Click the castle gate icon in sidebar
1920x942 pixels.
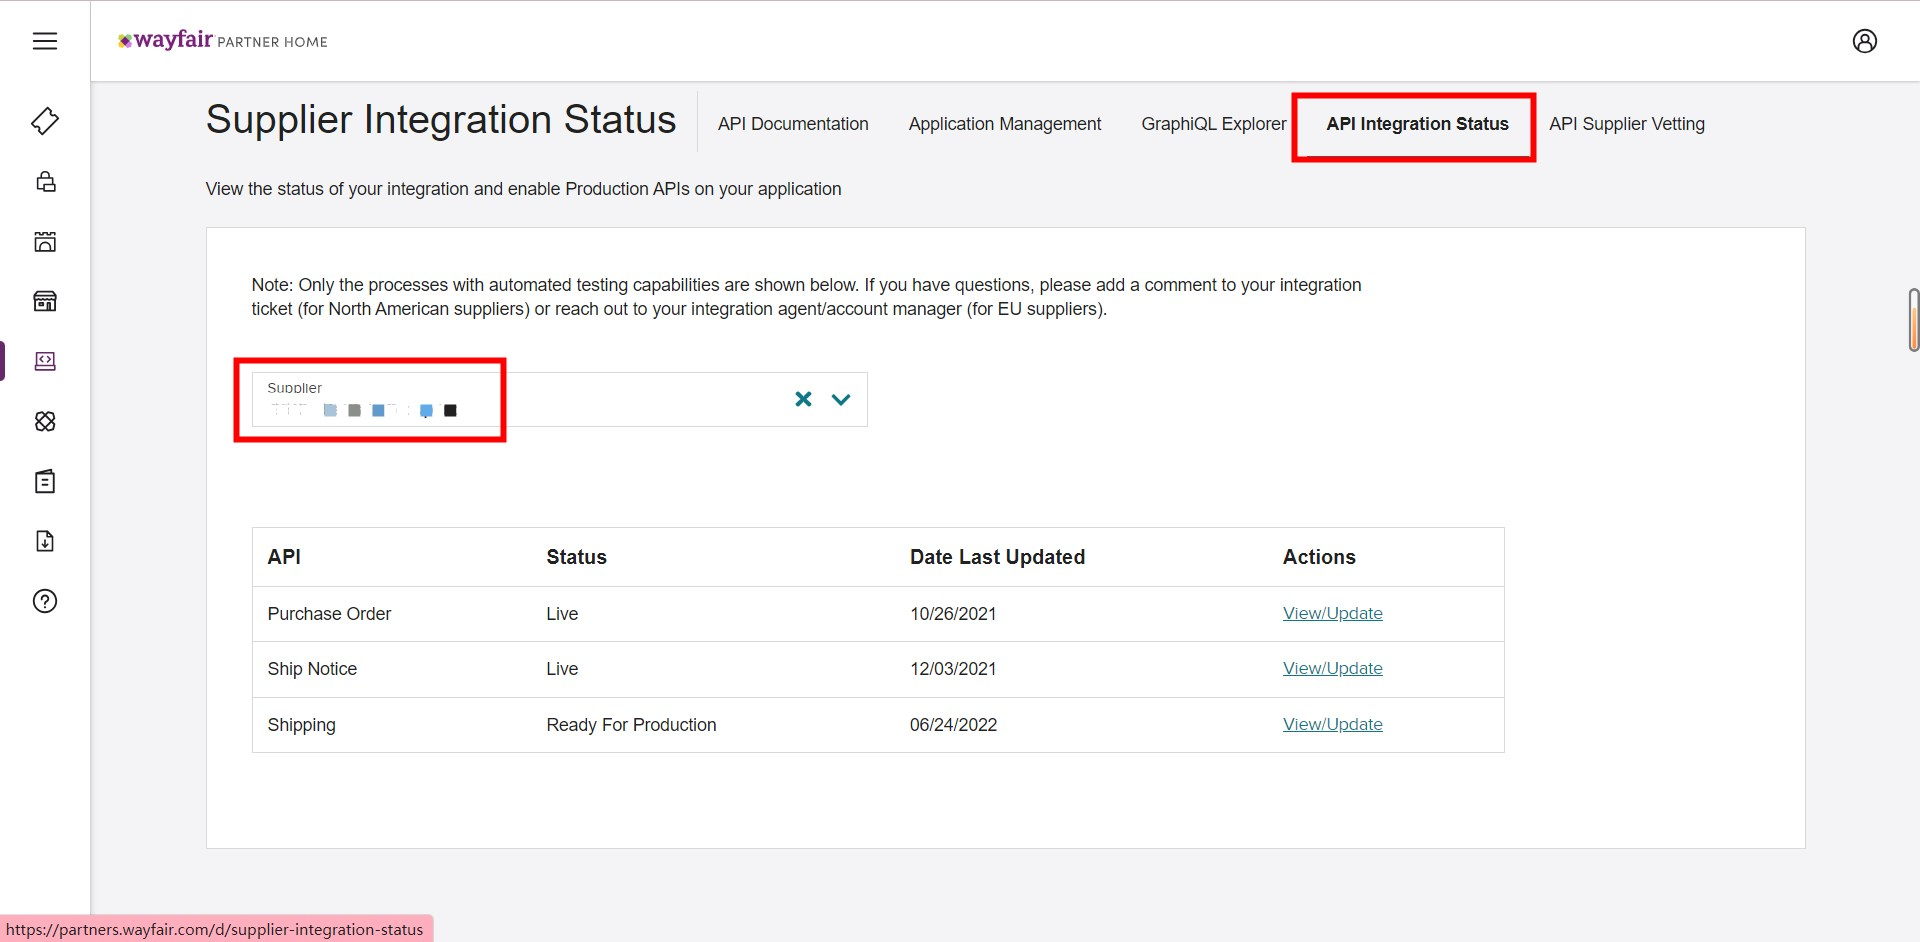[x=45, y=241]
